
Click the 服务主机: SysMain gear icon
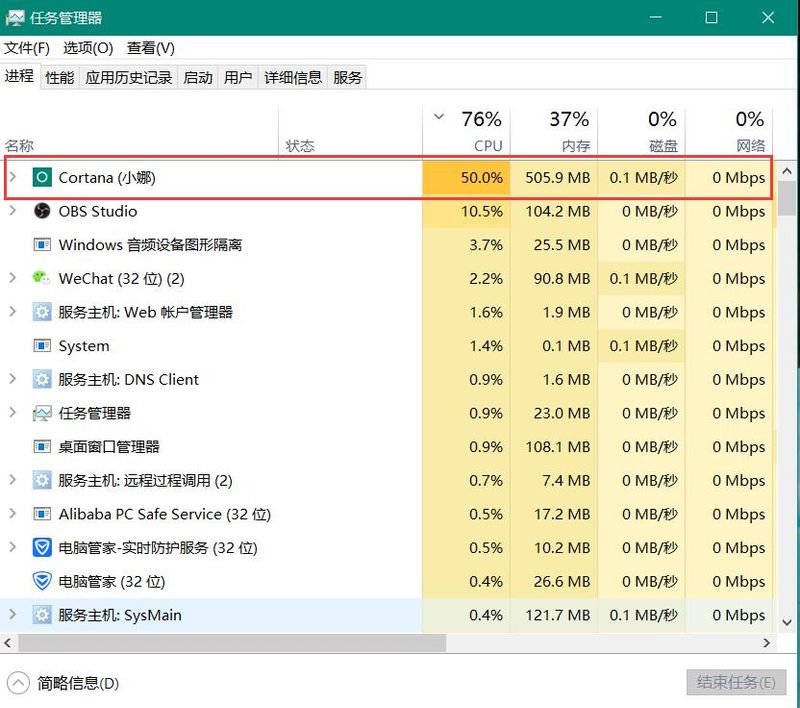click(x=42, y=615)
